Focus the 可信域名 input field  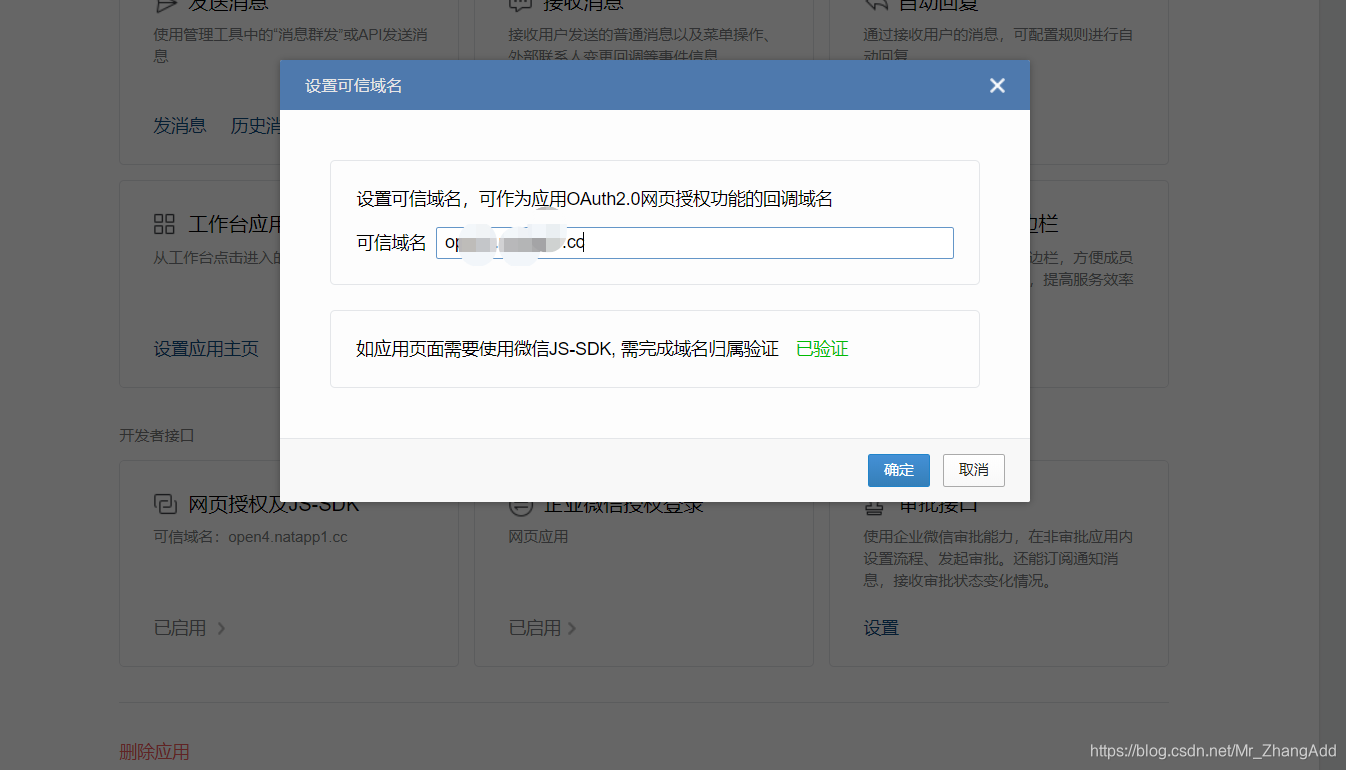pos(694,242)
